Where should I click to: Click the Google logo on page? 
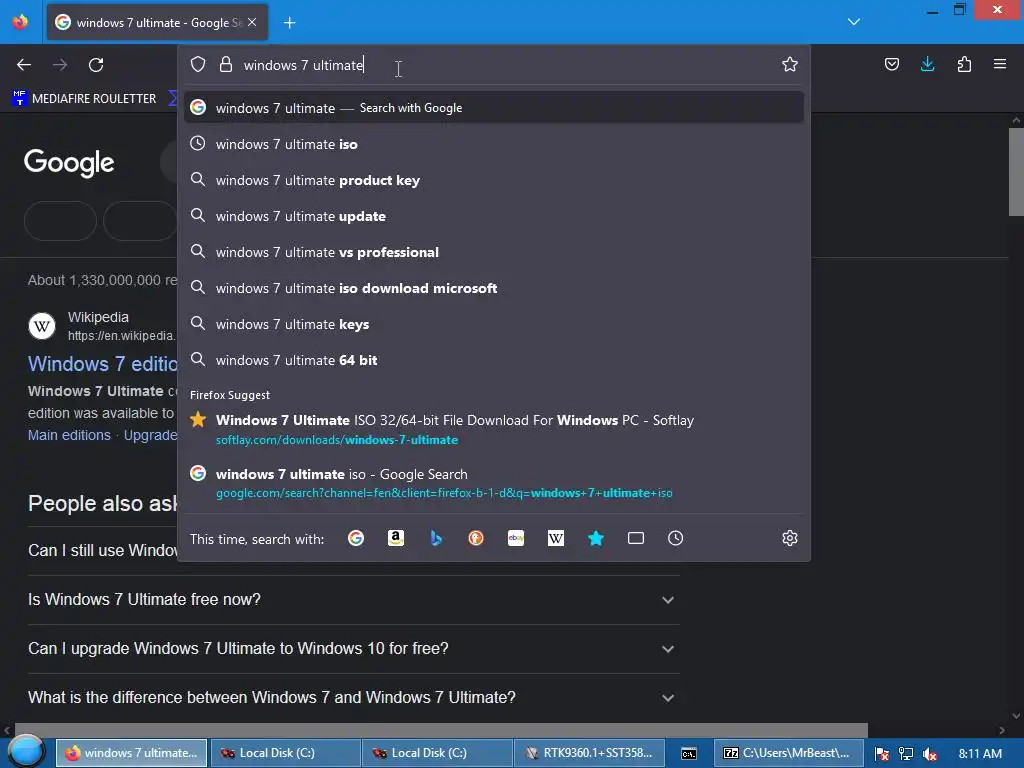(69, 163)
